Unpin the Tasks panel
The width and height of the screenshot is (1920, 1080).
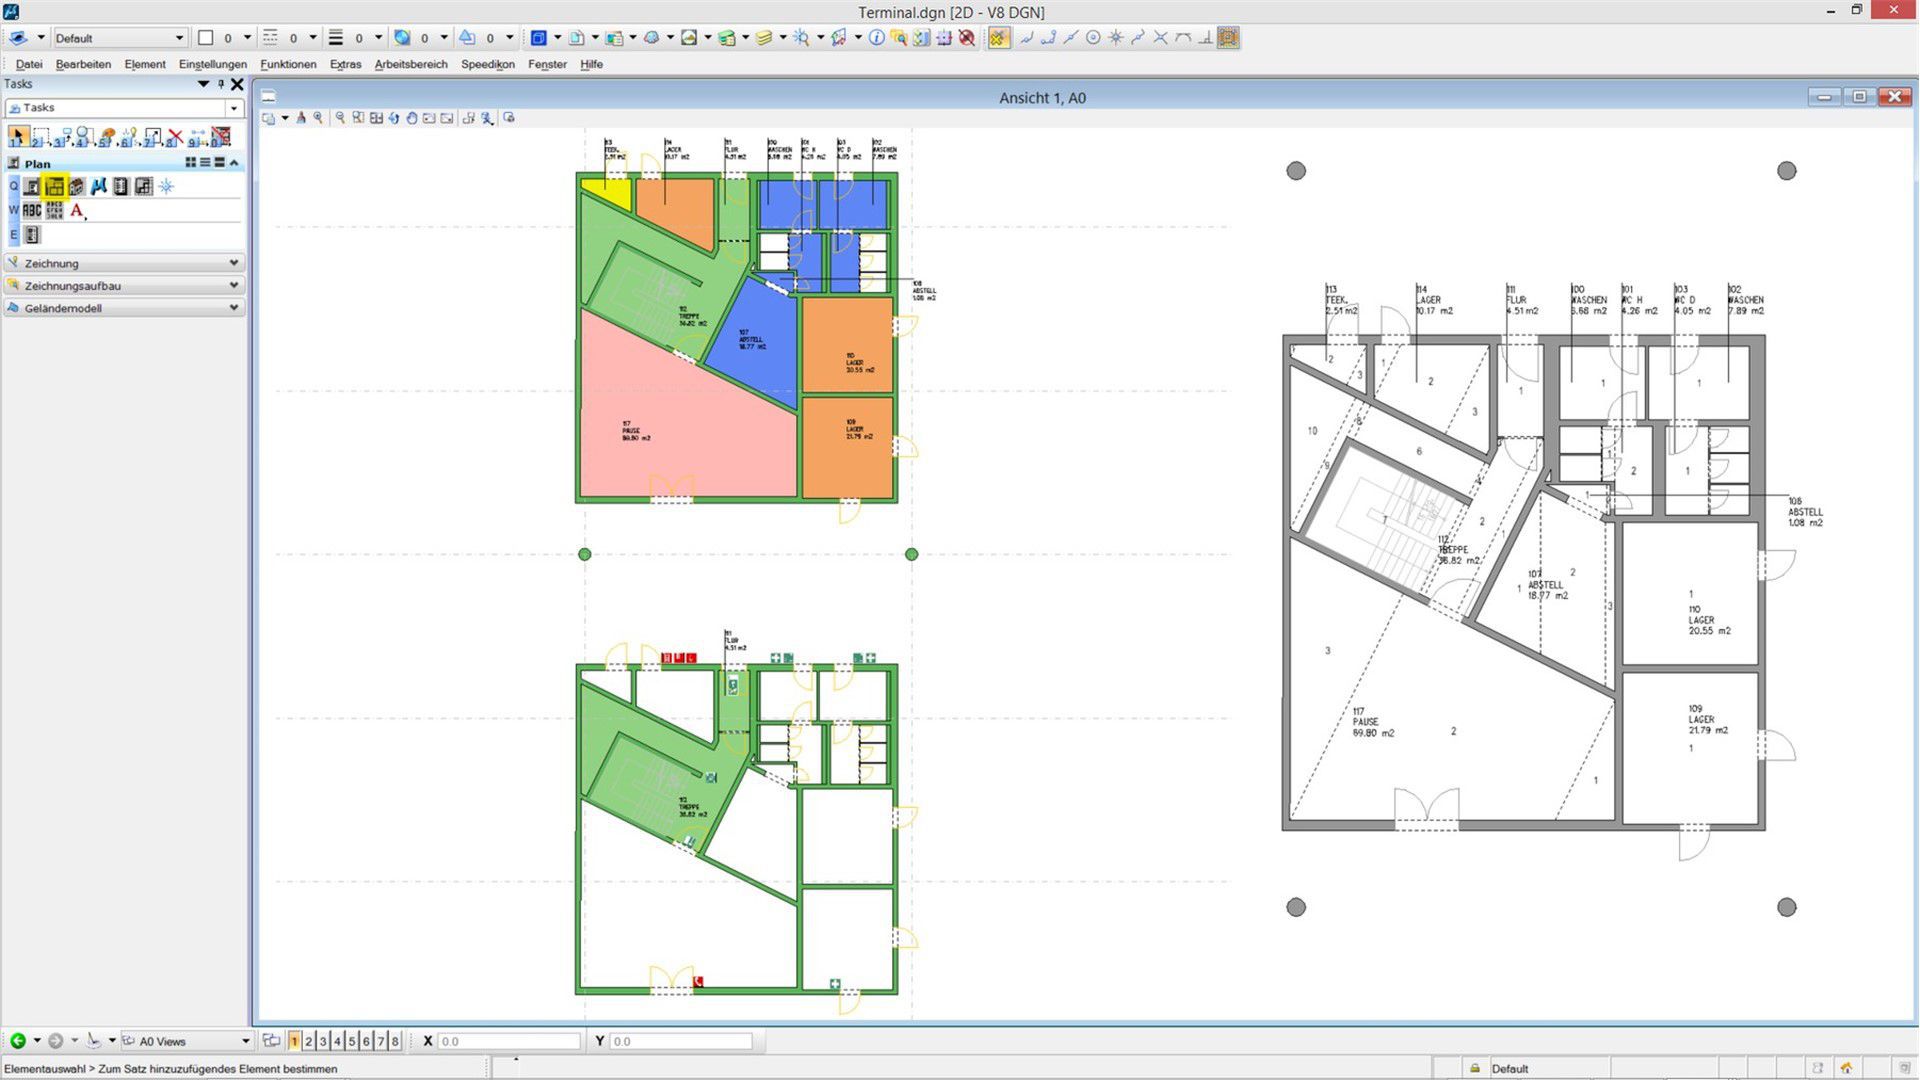click(x=220, y=84)
